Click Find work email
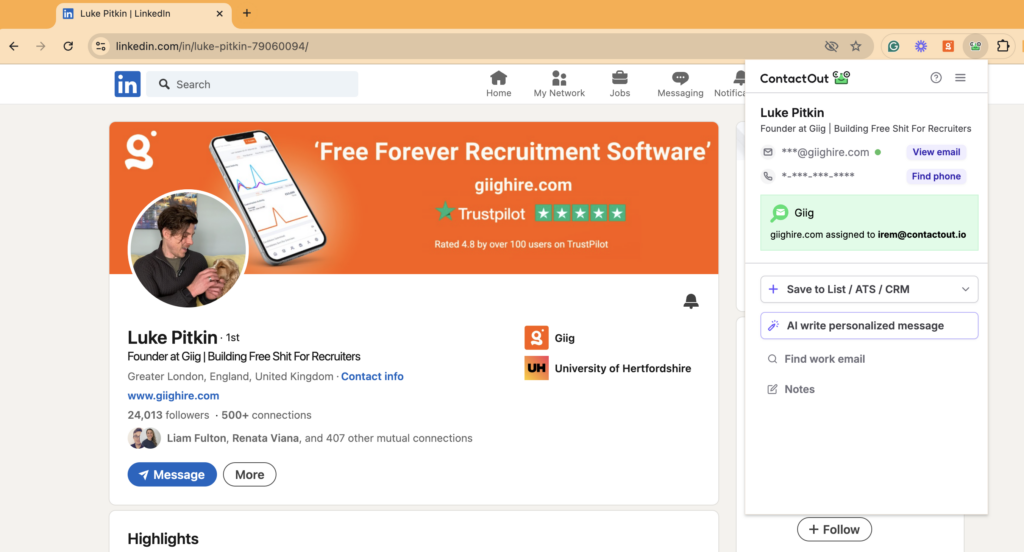Viewport: 1024px width, 552px height. 816,359
